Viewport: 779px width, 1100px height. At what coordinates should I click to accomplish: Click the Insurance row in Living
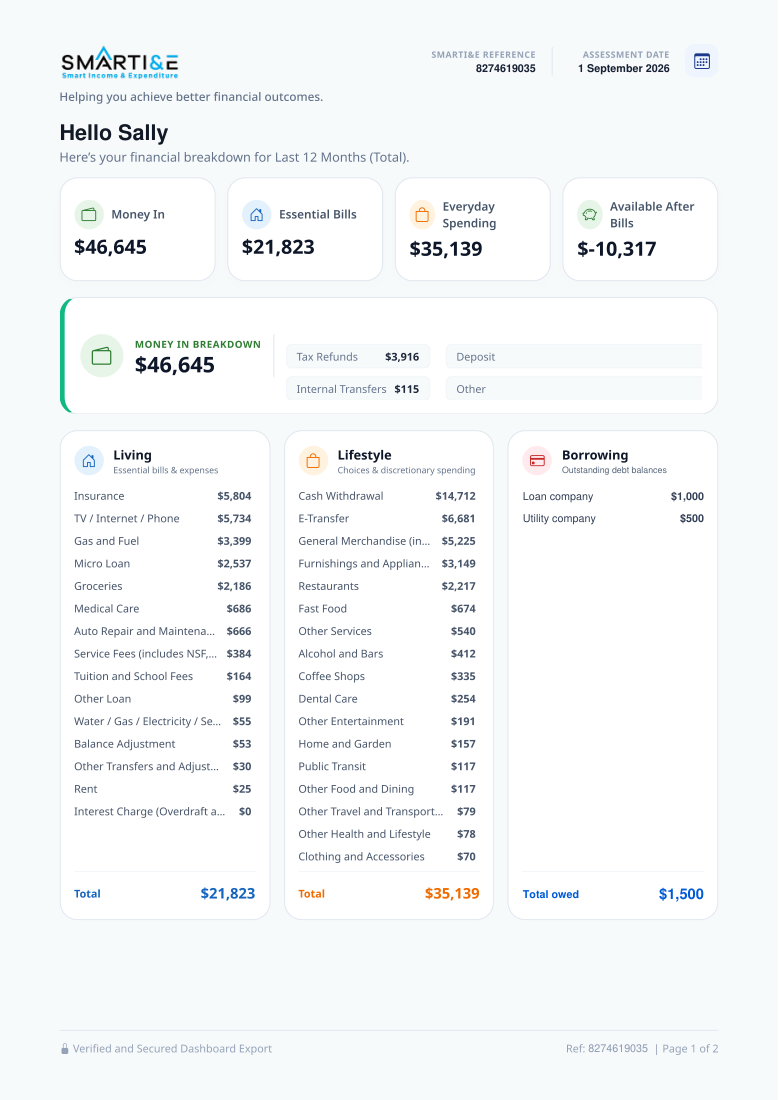coord(163,496)
